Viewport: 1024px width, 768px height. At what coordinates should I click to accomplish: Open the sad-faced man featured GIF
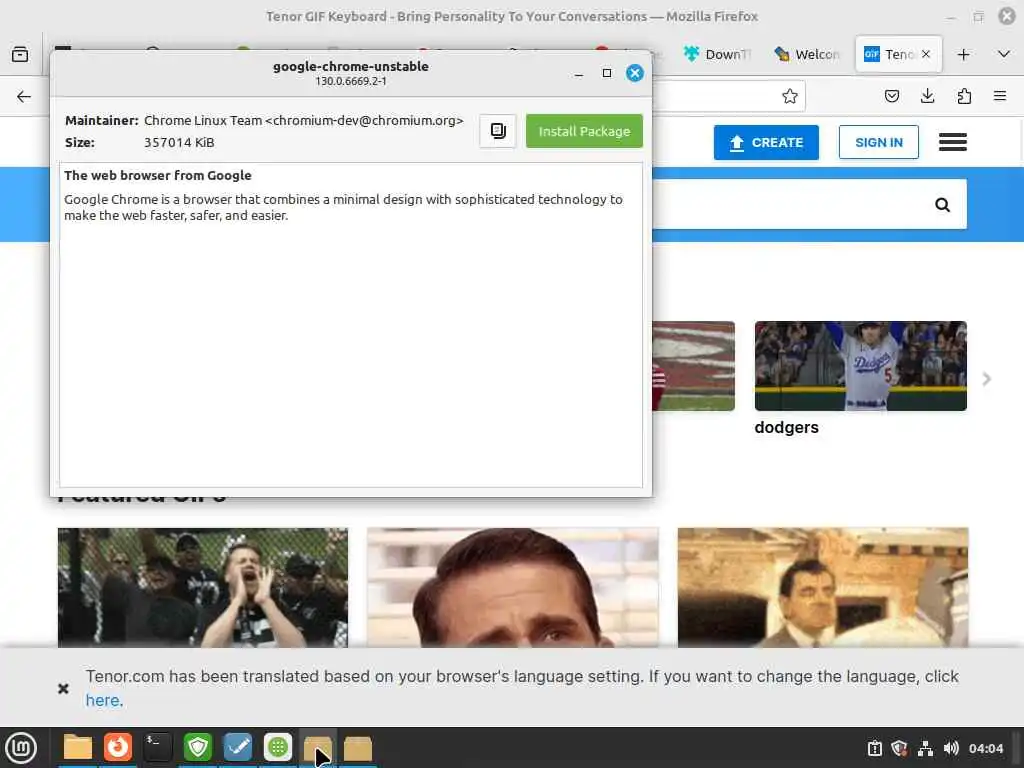click(513, 588)
